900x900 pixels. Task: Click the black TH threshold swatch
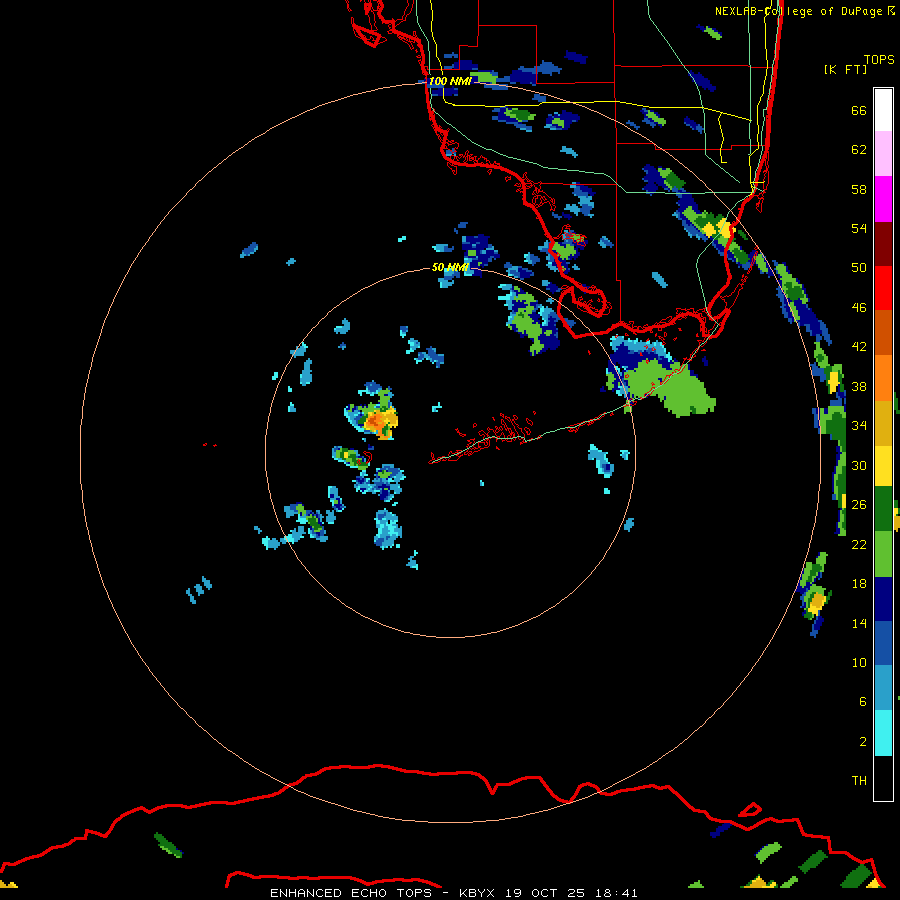pyautogui.click(x=883, y=777)
